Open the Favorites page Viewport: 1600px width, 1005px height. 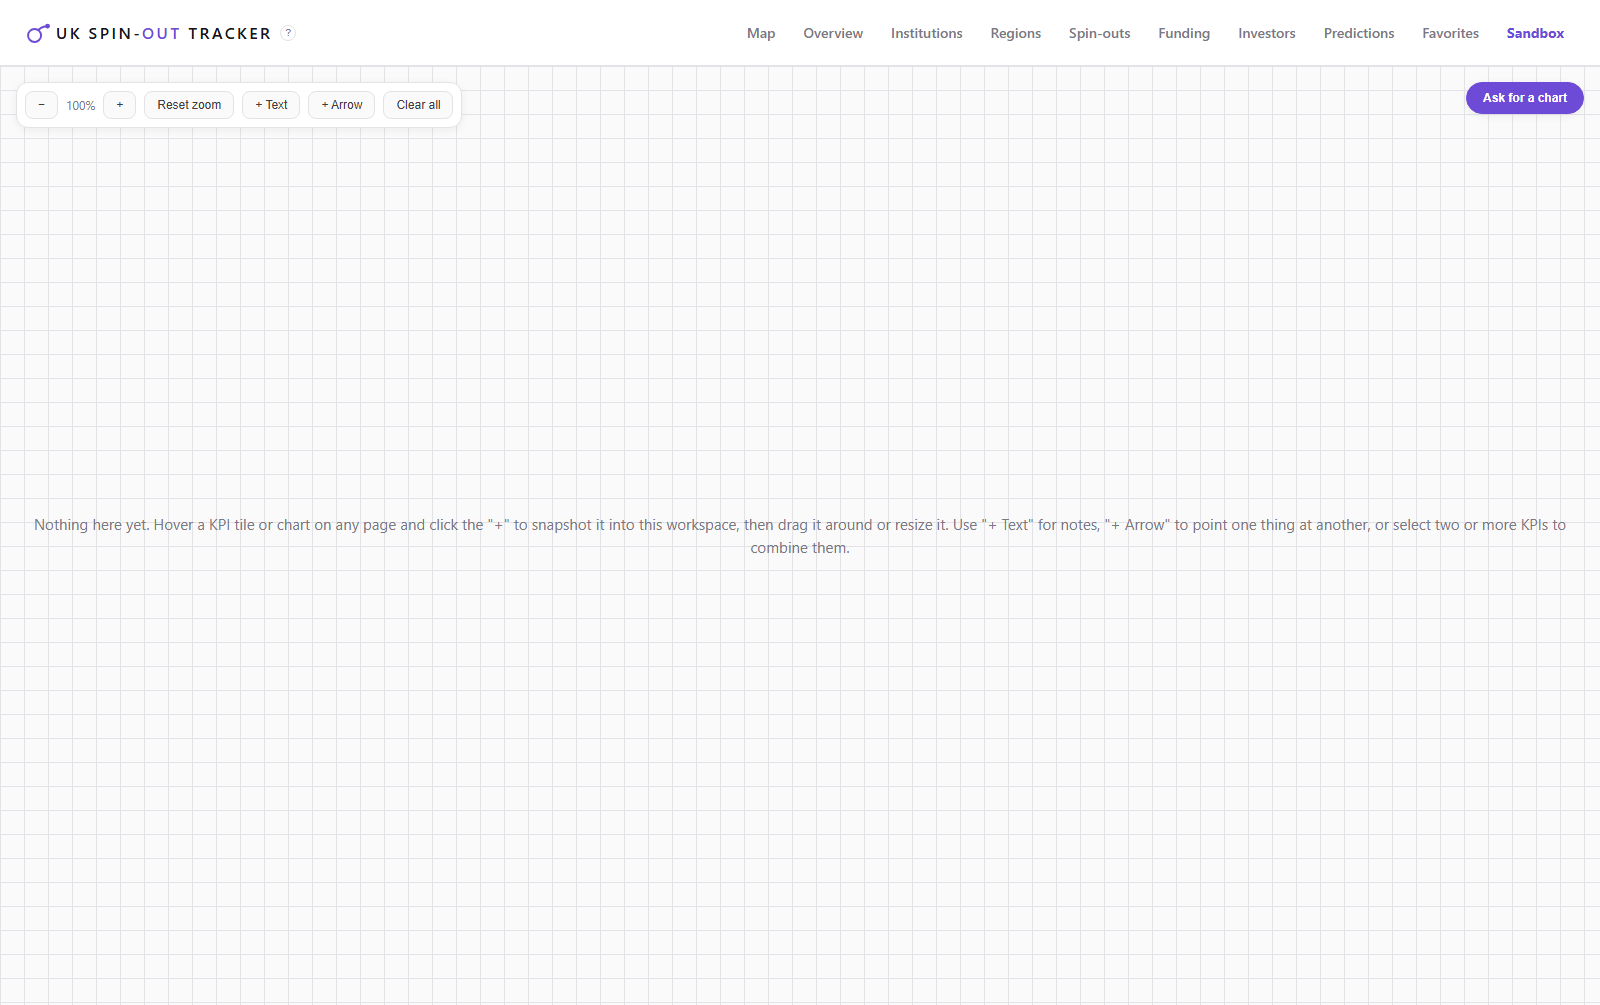click(x=1450, y=33)
